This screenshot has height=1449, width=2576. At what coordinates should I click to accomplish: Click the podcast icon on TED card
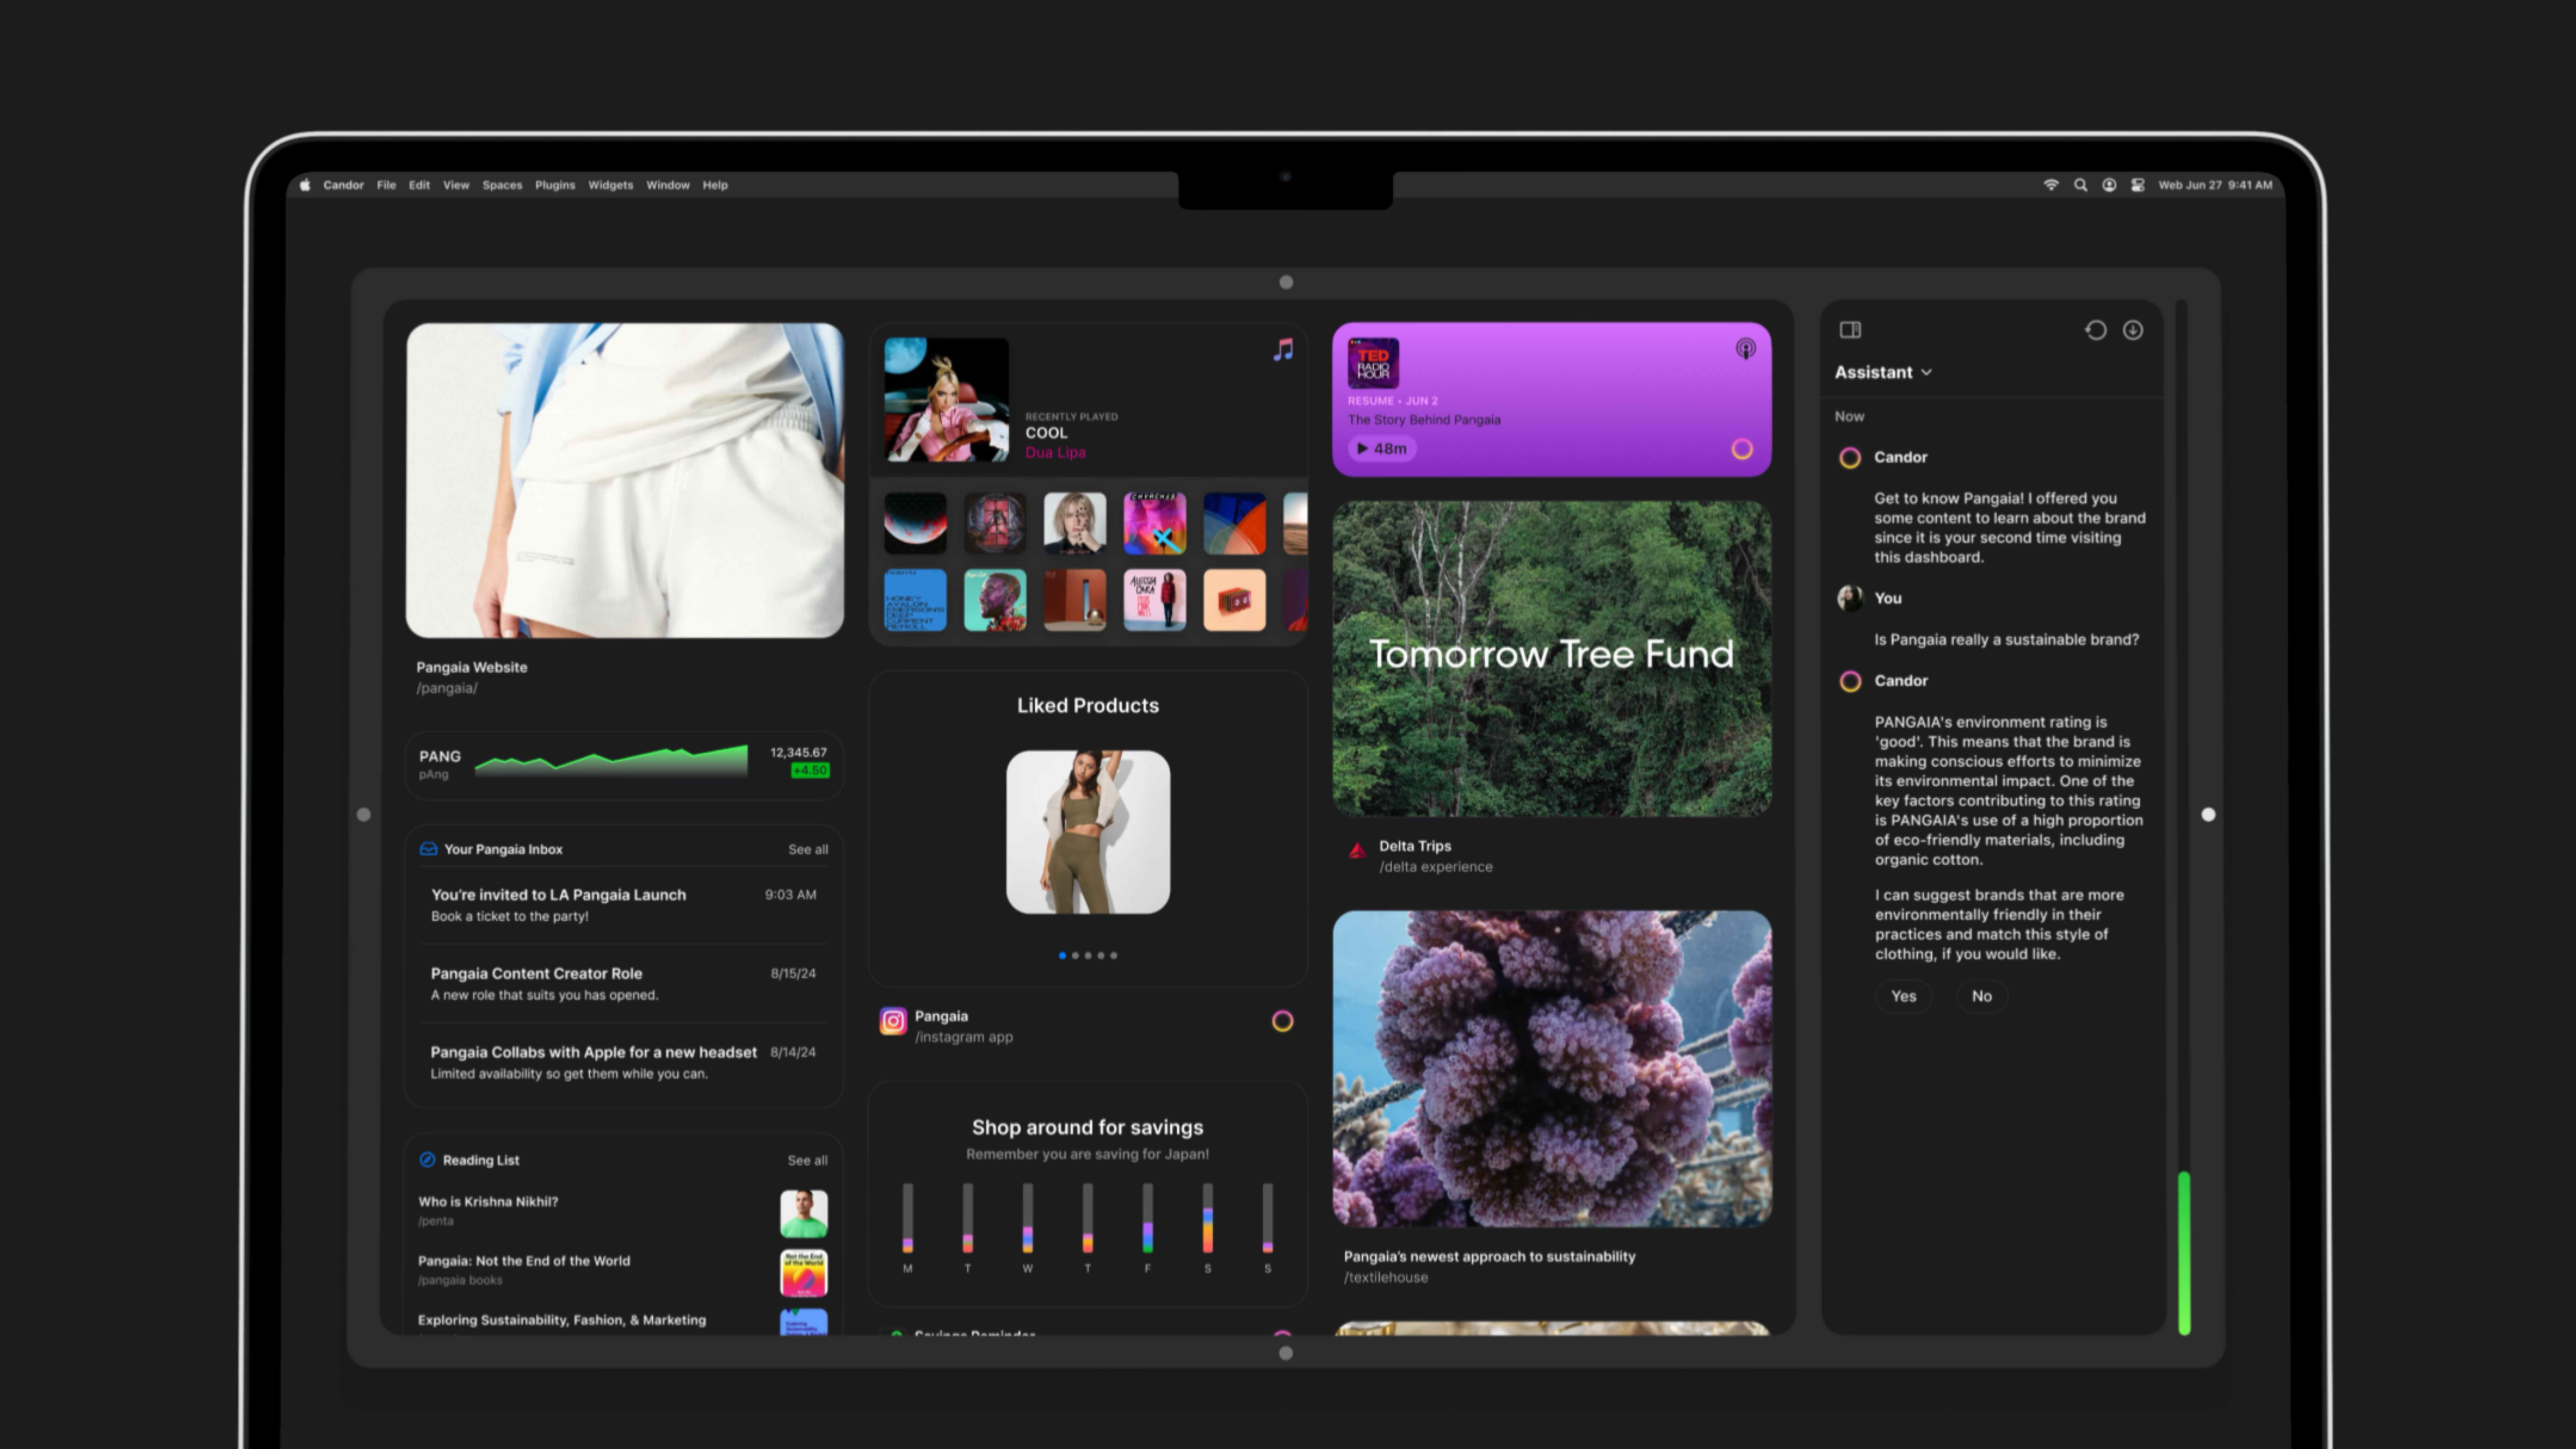click(1745, 349)
